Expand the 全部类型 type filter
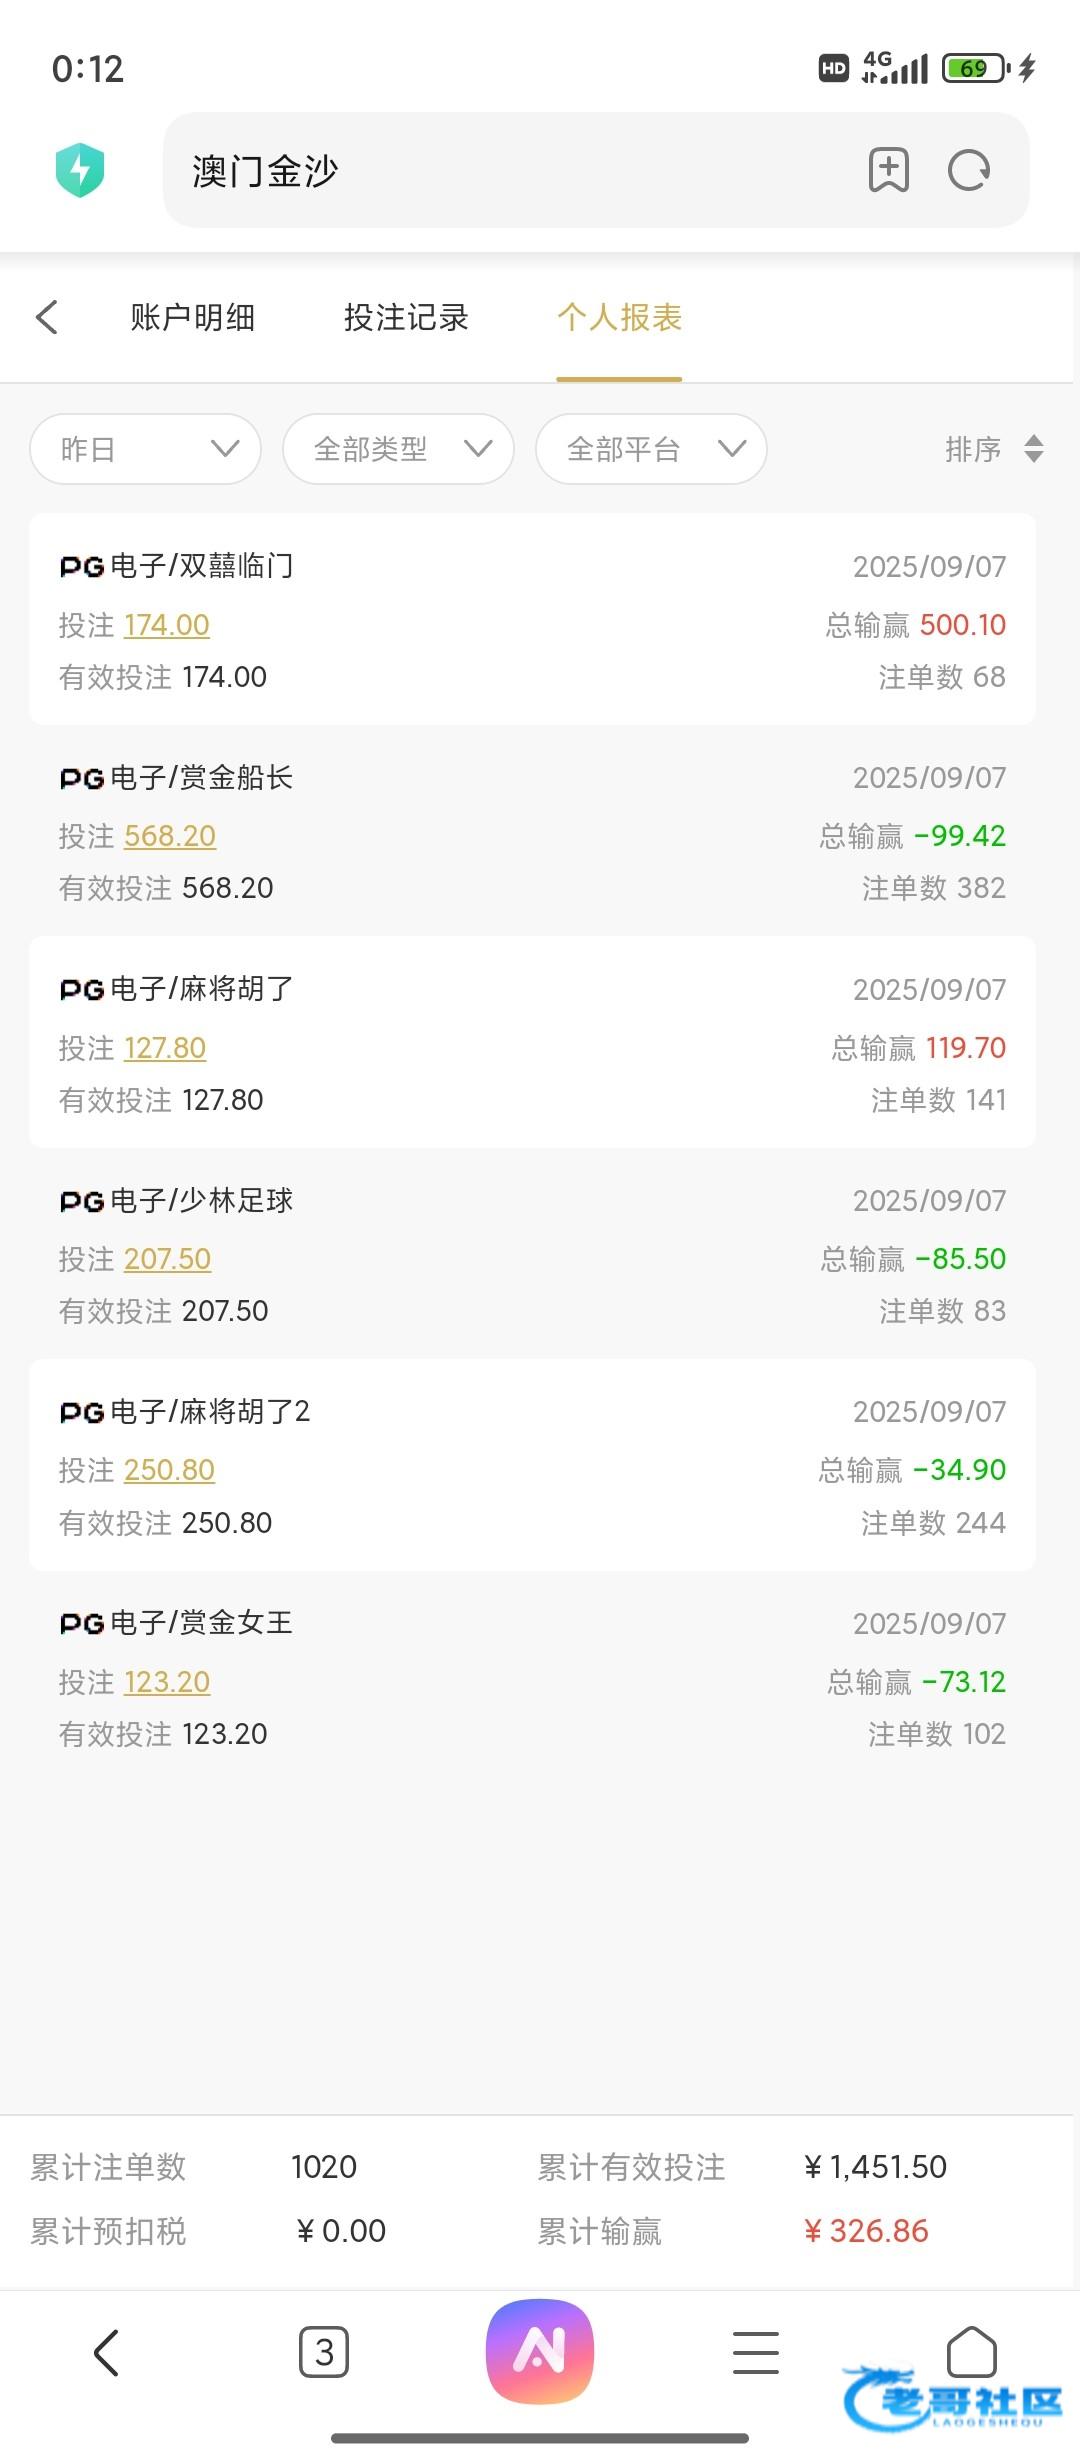This screenshot has height=2460, width=1080. tap(399, 449)
